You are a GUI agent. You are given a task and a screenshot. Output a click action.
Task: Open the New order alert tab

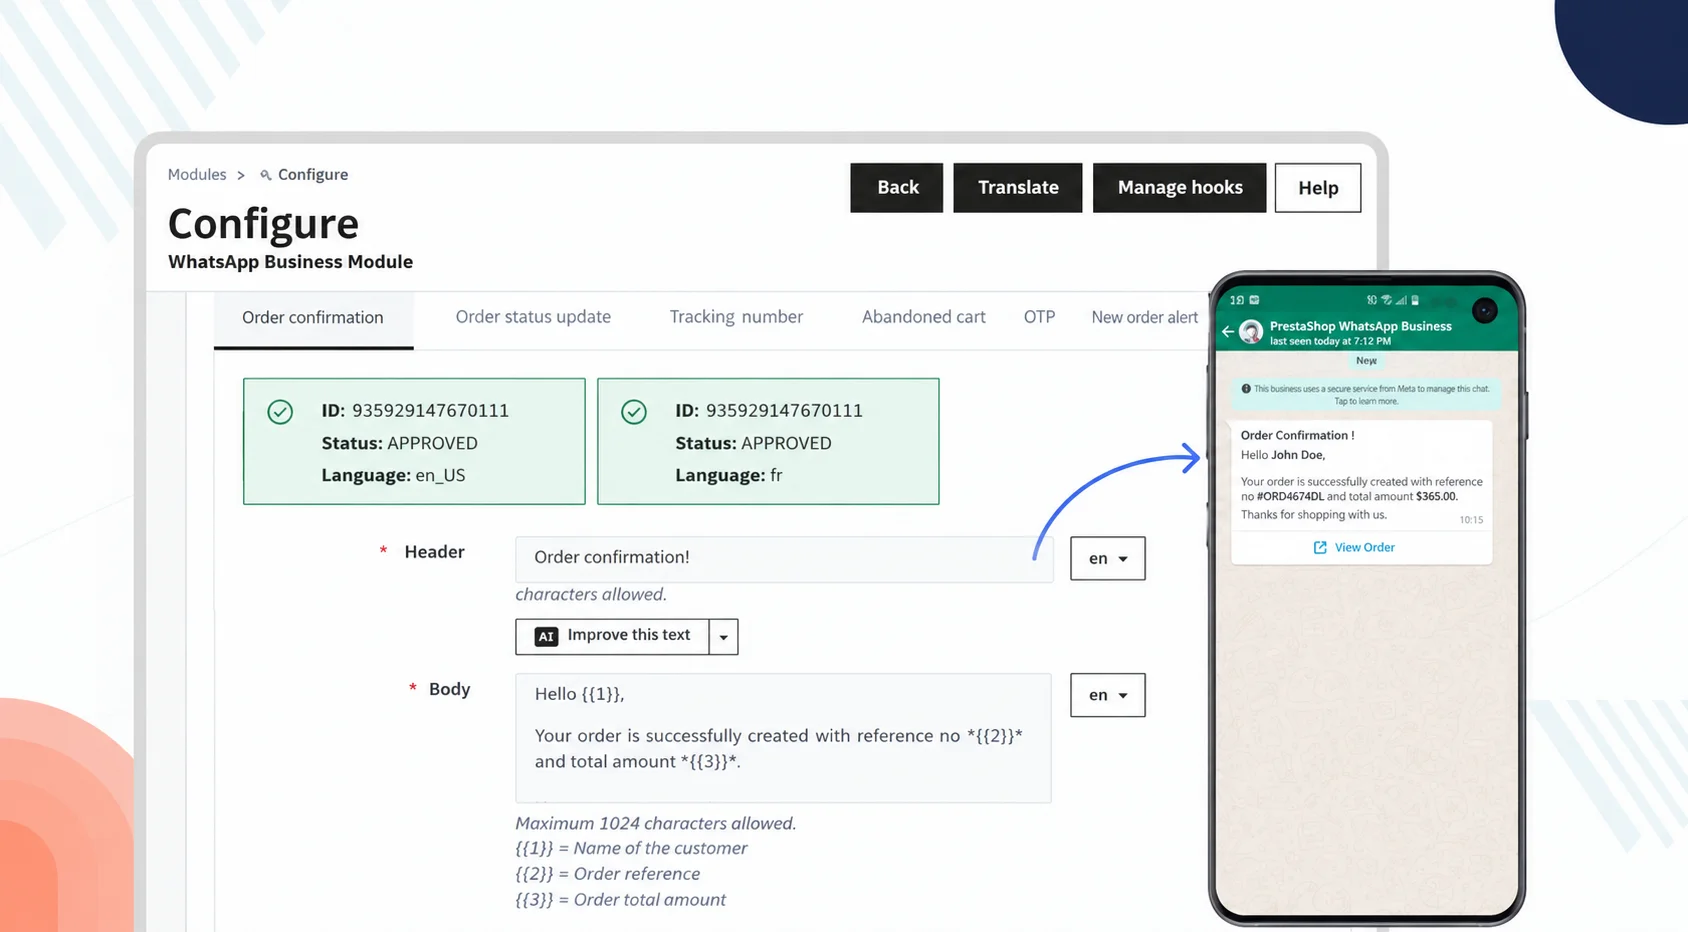point(1144,317)
